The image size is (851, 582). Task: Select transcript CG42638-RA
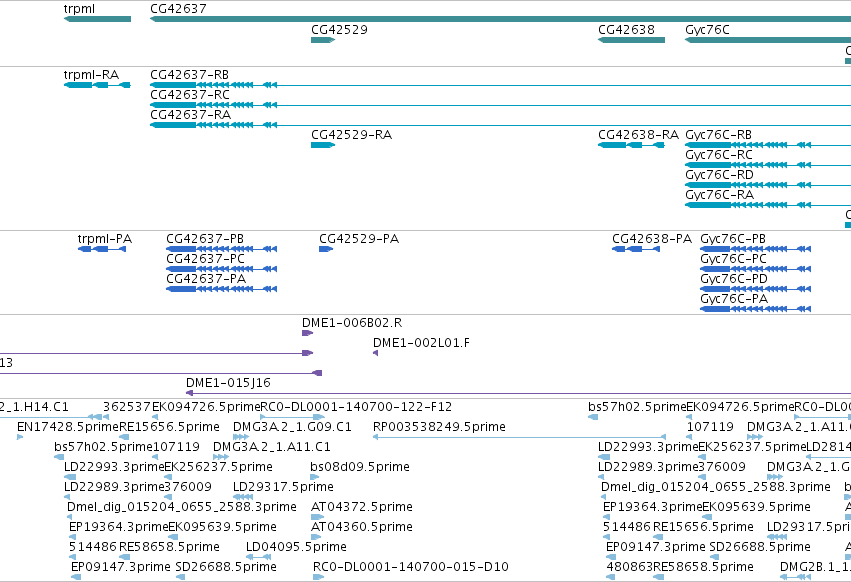pyautogui.click(x=631, y=145)
